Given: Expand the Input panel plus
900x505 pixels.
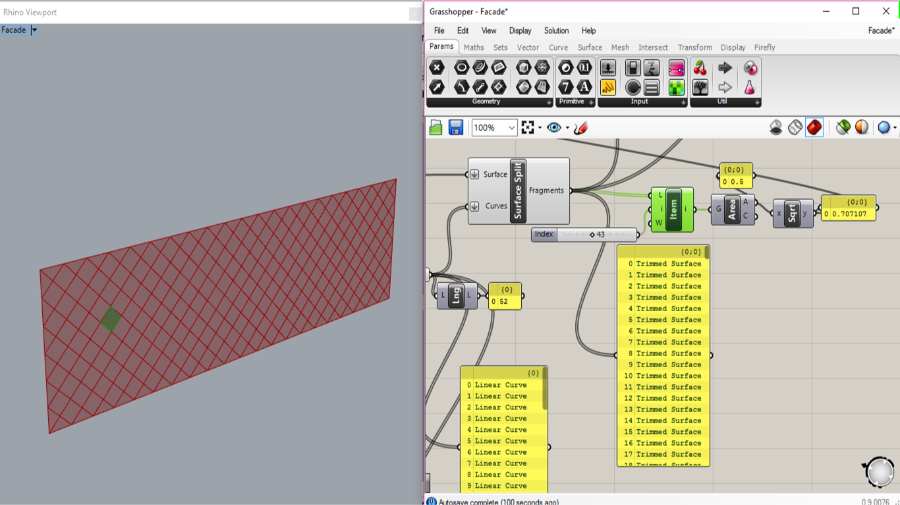Looking at the screenshot, I should tap(683, 102).
